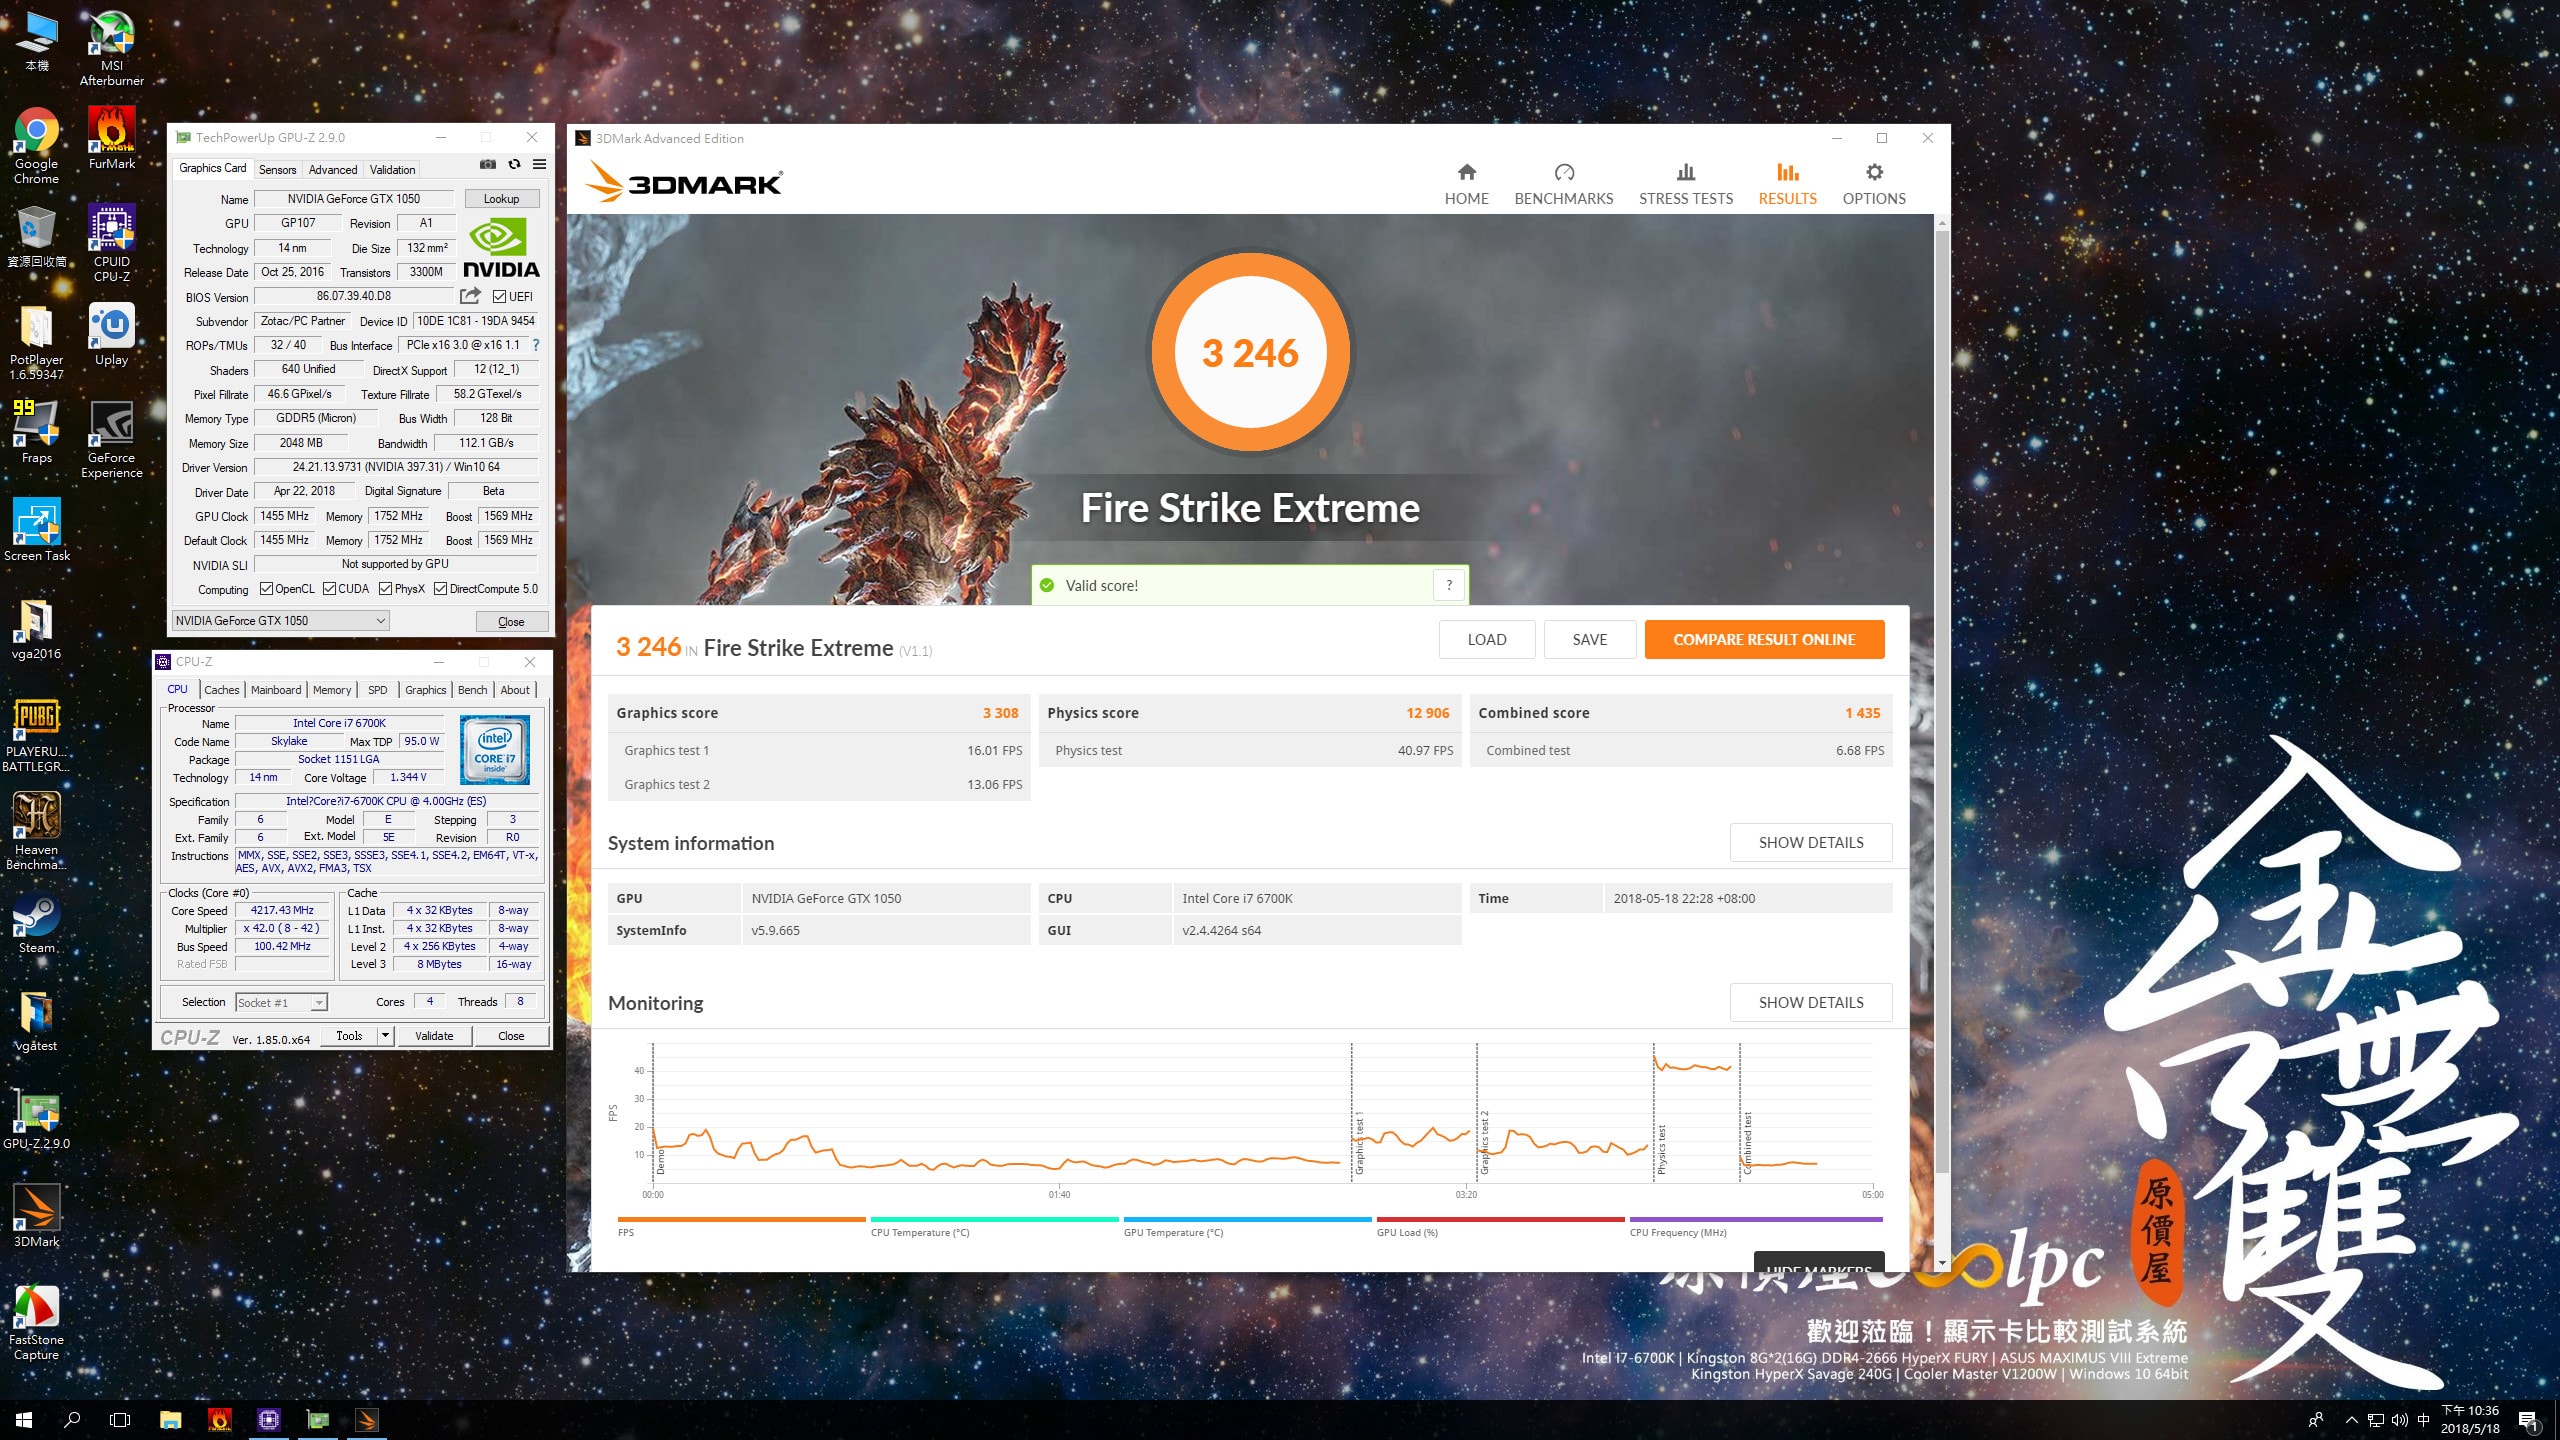This screenshot has width=2560, height=1440.
Task: Open 3DMark OPTIONS gear
Action: pos(1873,185)
